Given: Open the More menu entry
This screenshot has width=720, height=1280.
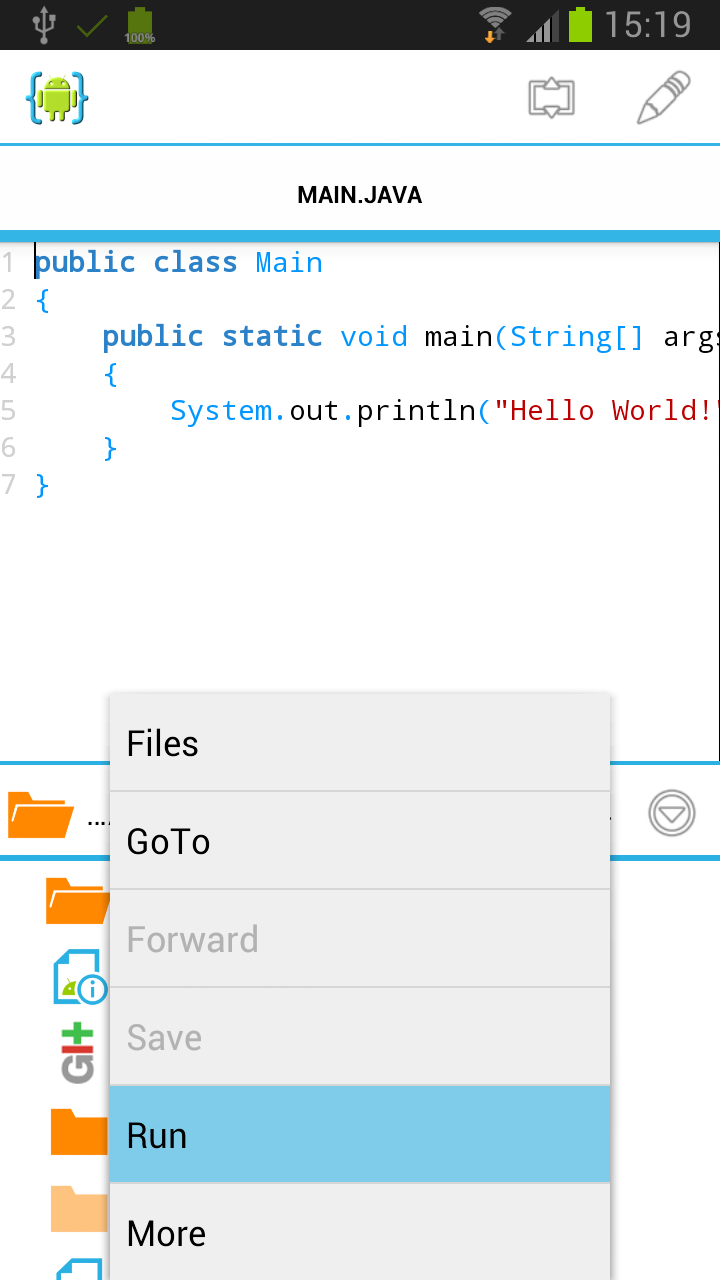Looking at the screenshot, I should click(360, 1233).
